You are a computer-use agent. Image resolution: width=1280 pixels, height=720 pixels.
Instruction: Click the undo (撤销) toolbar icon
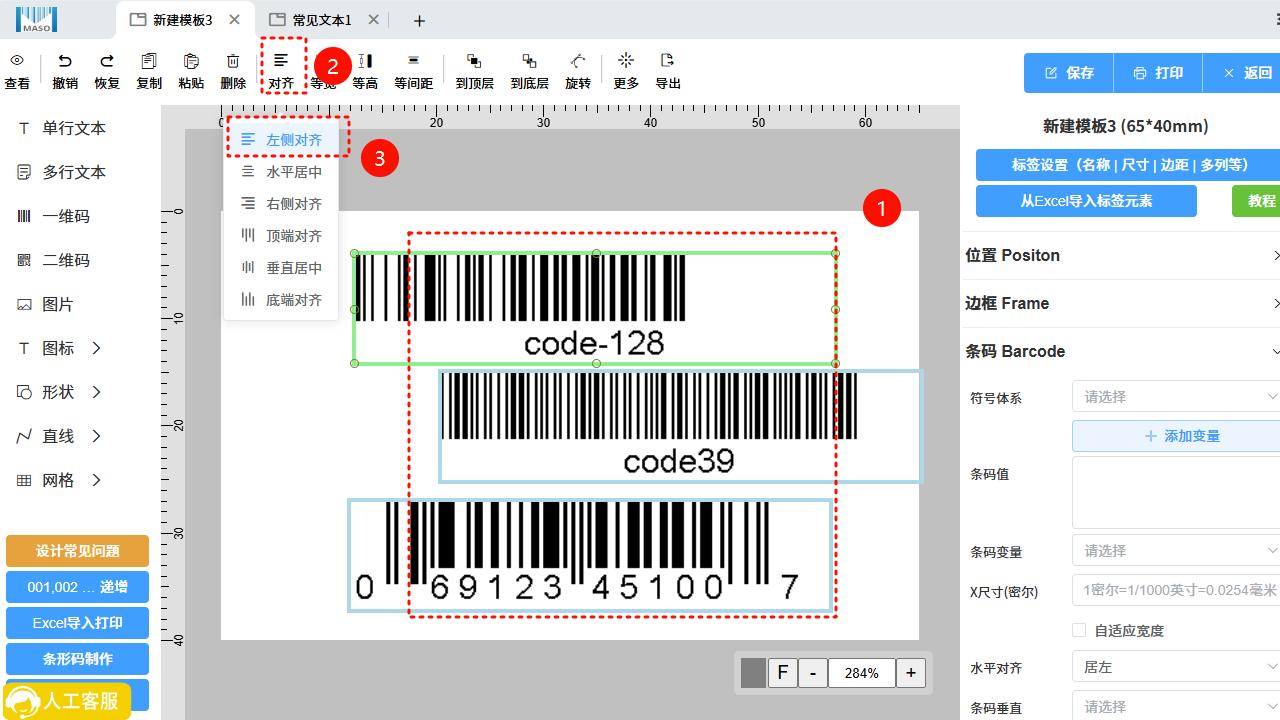[65, 62]
